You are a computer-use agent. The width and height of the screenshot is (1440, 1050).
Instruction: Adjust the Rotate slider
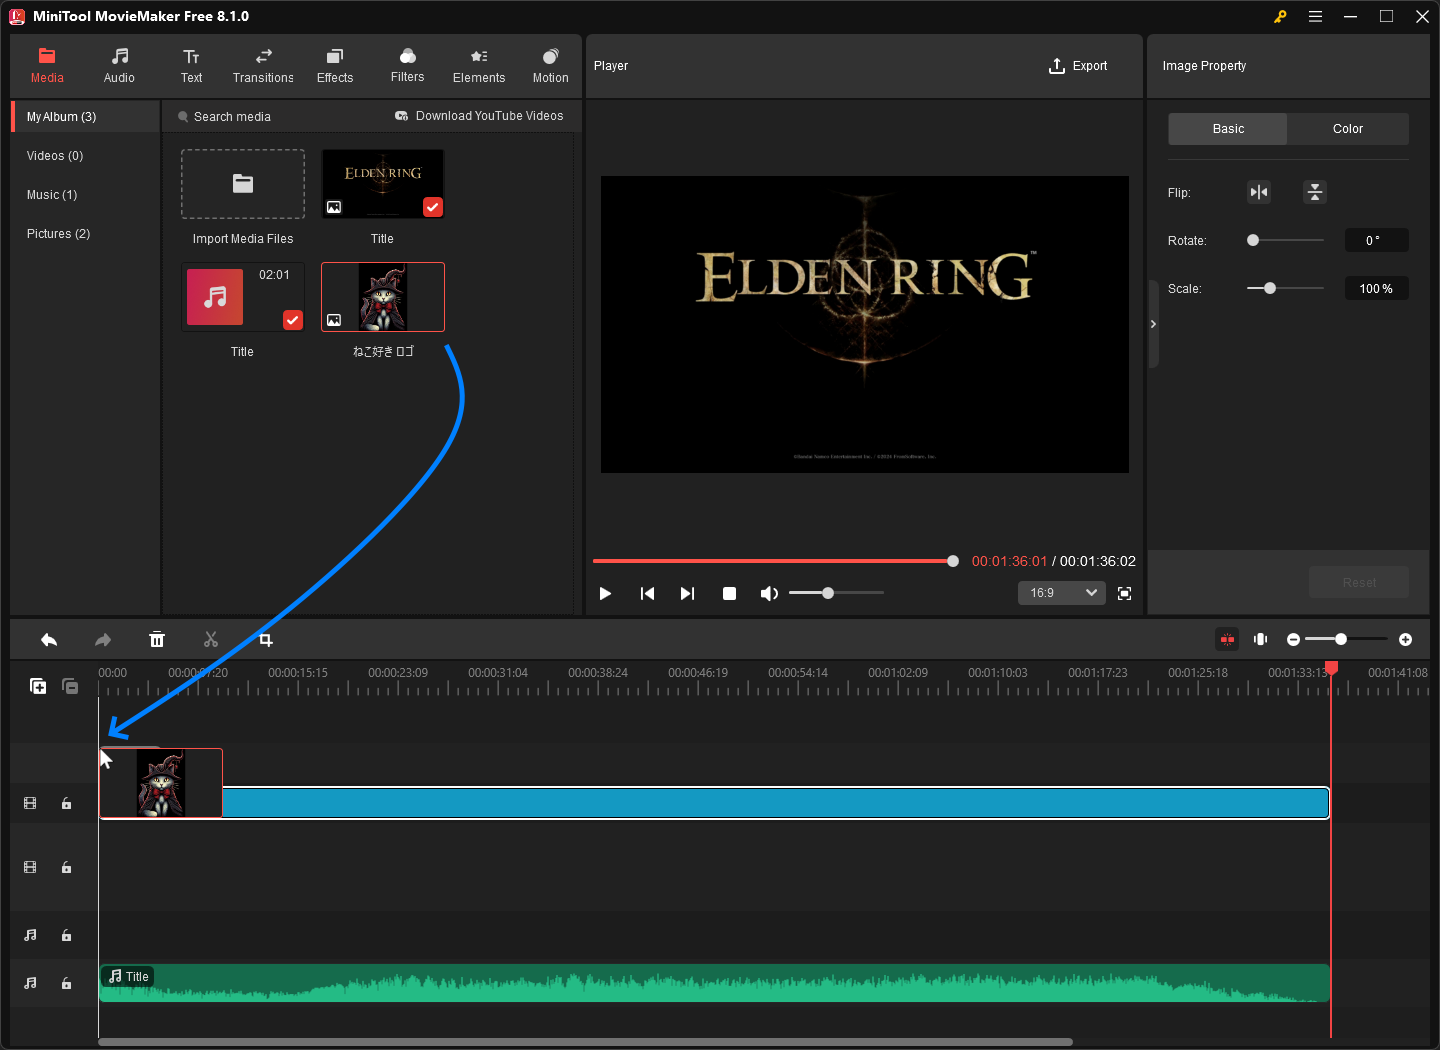(1285, 240)
